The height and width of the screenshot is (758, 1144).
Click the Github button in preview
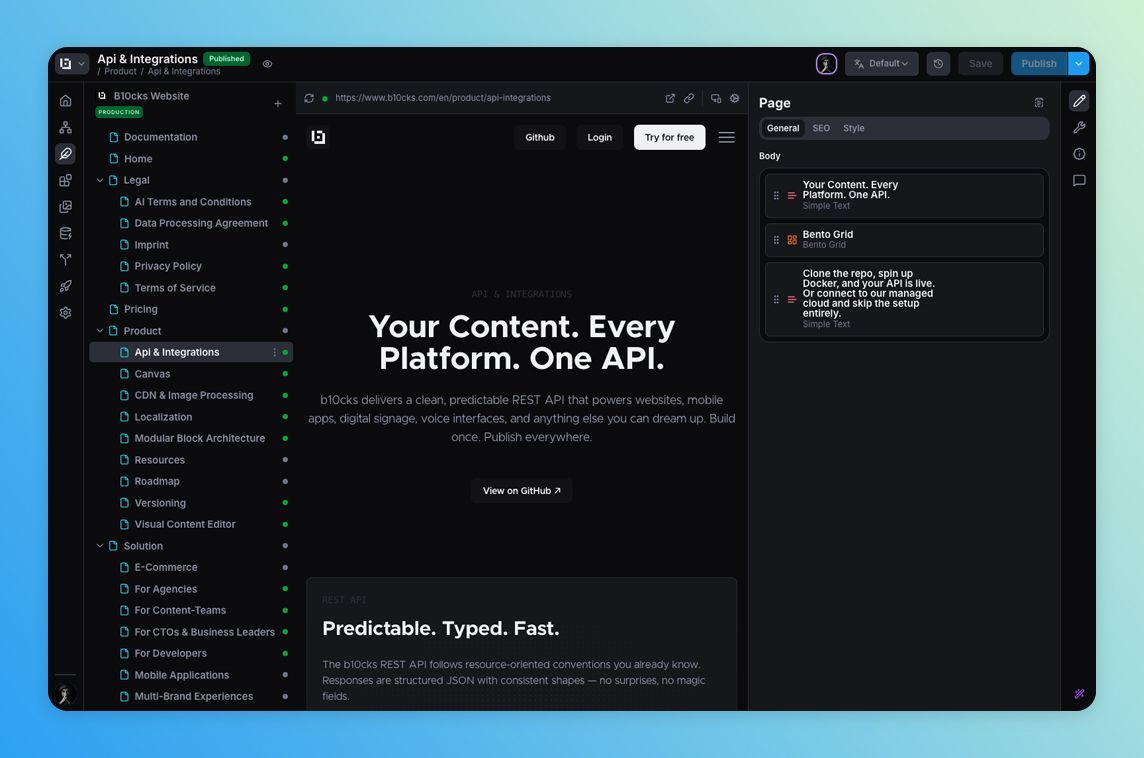[x=540, y=137]
